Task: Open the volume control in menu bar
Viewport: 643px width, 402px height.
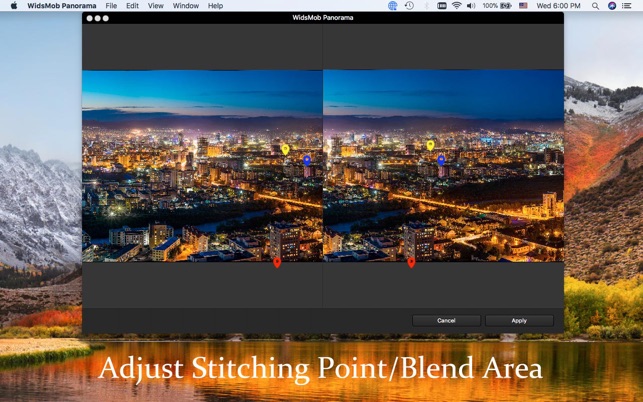Action: (x=471, y=6)
